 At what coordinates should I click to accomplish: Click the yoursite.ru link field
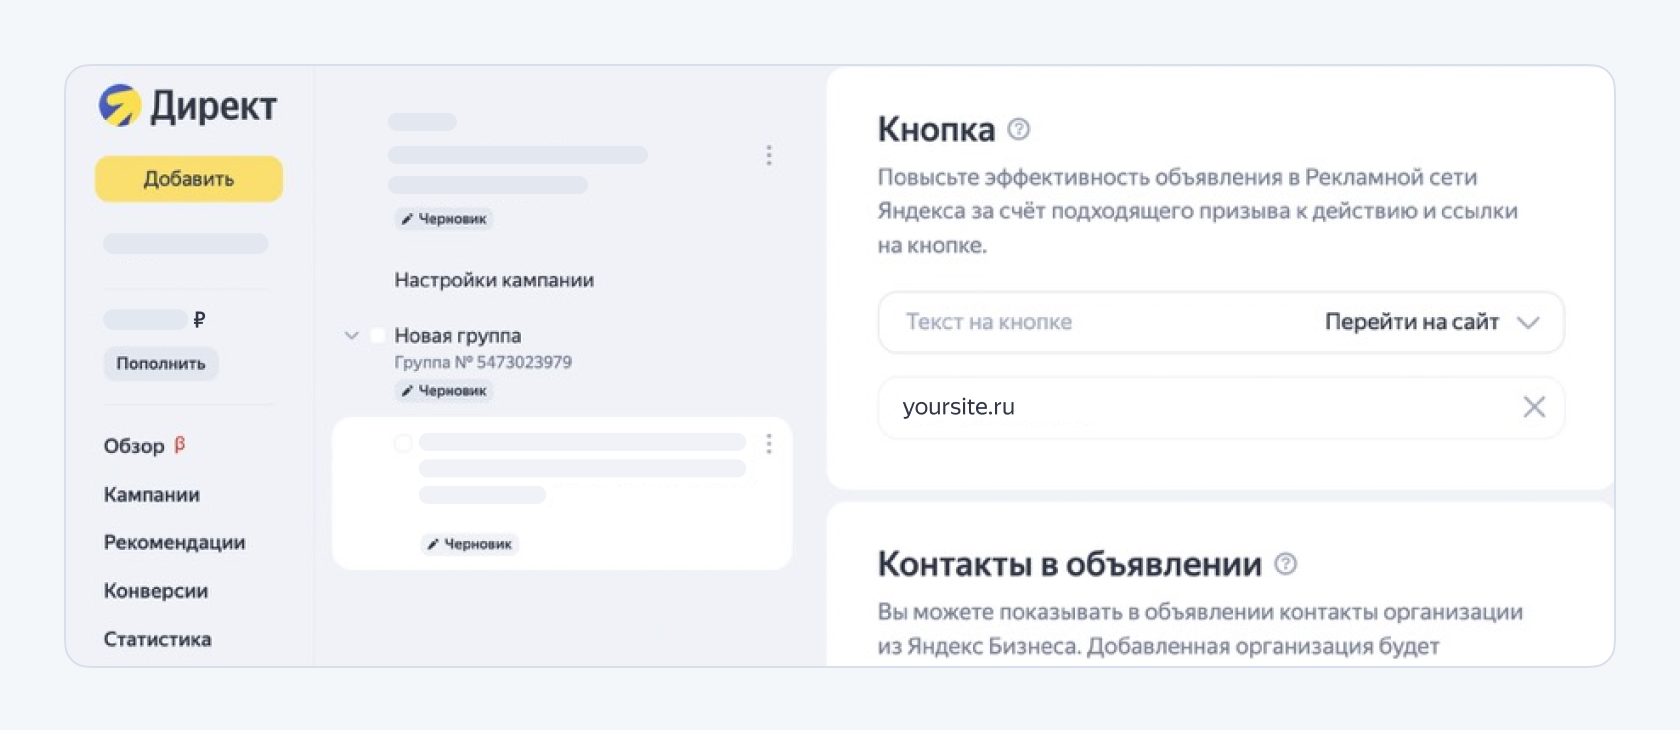pyautogui.click(x=1221, y=407)
